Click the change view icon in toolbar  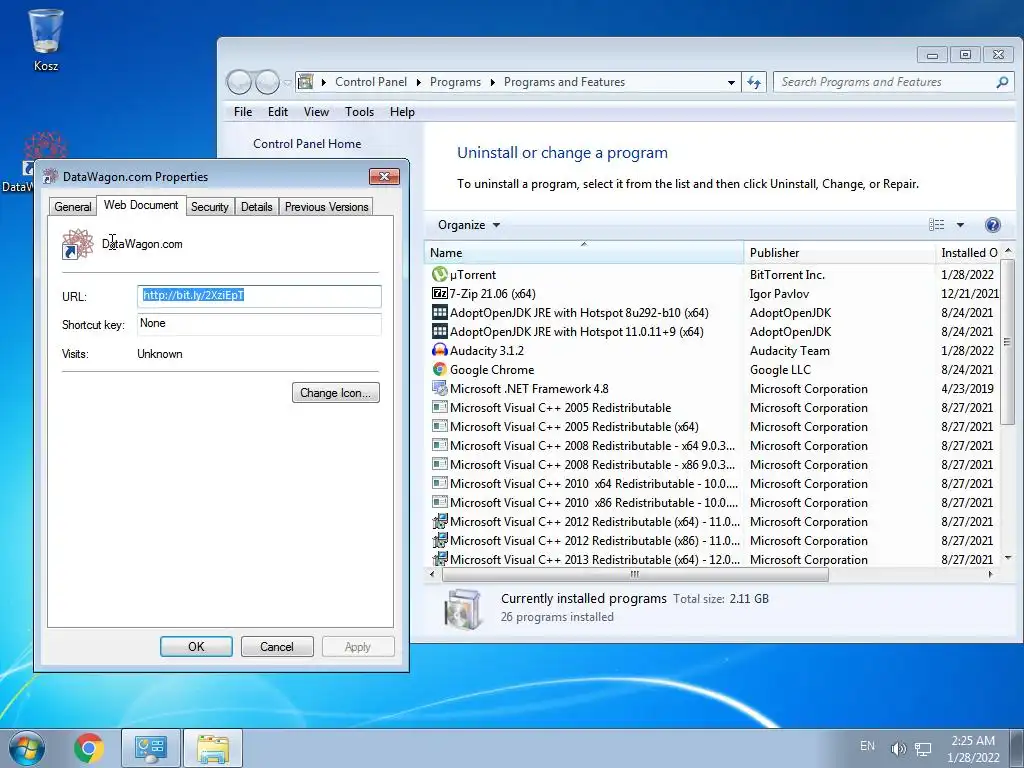(936, 225)
